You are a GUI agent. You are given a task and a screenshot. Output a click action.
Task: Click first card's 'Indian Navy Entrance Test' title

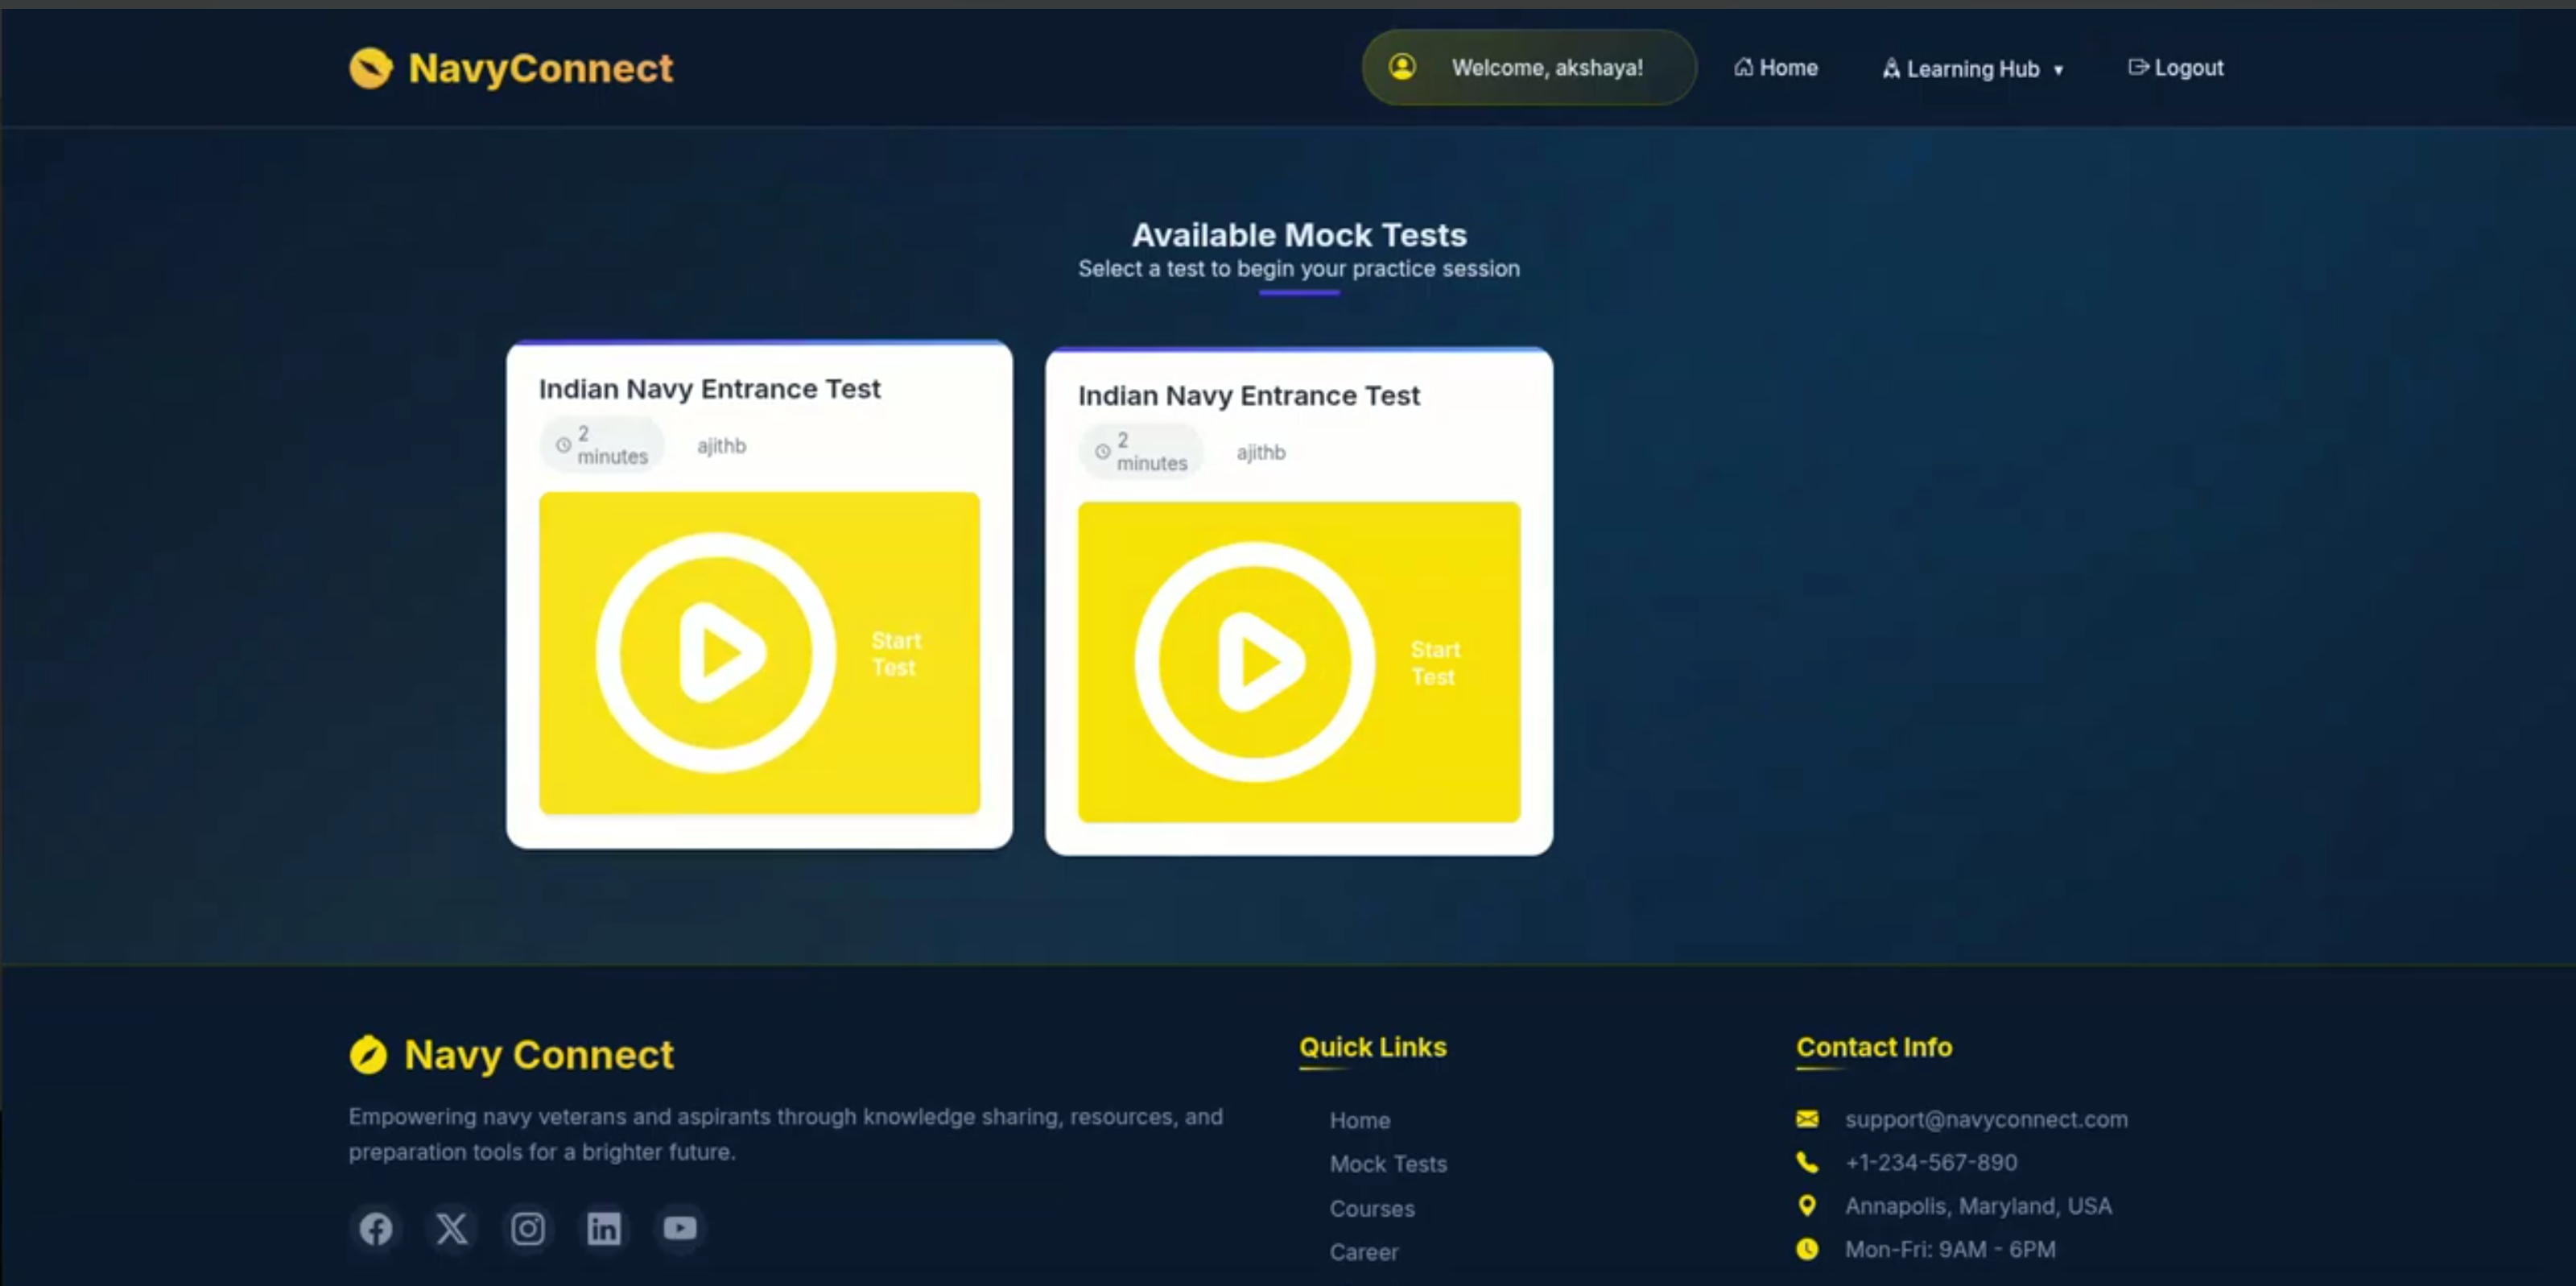tap(709, 388)
